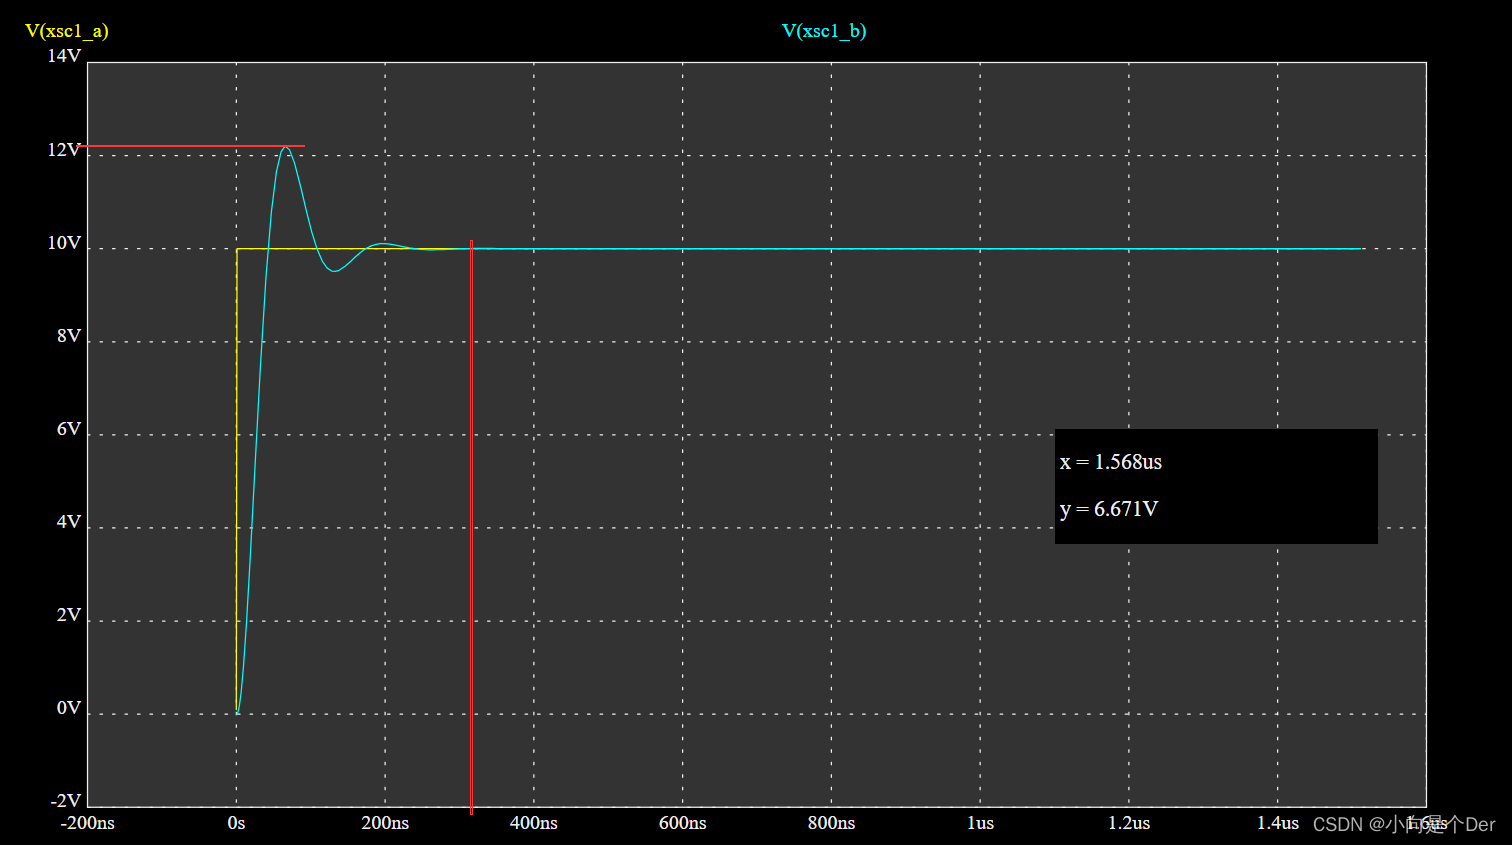Click the 1.4us time axis label
The height and width of the screenshot is (845, 1512).
(1278, 823)
